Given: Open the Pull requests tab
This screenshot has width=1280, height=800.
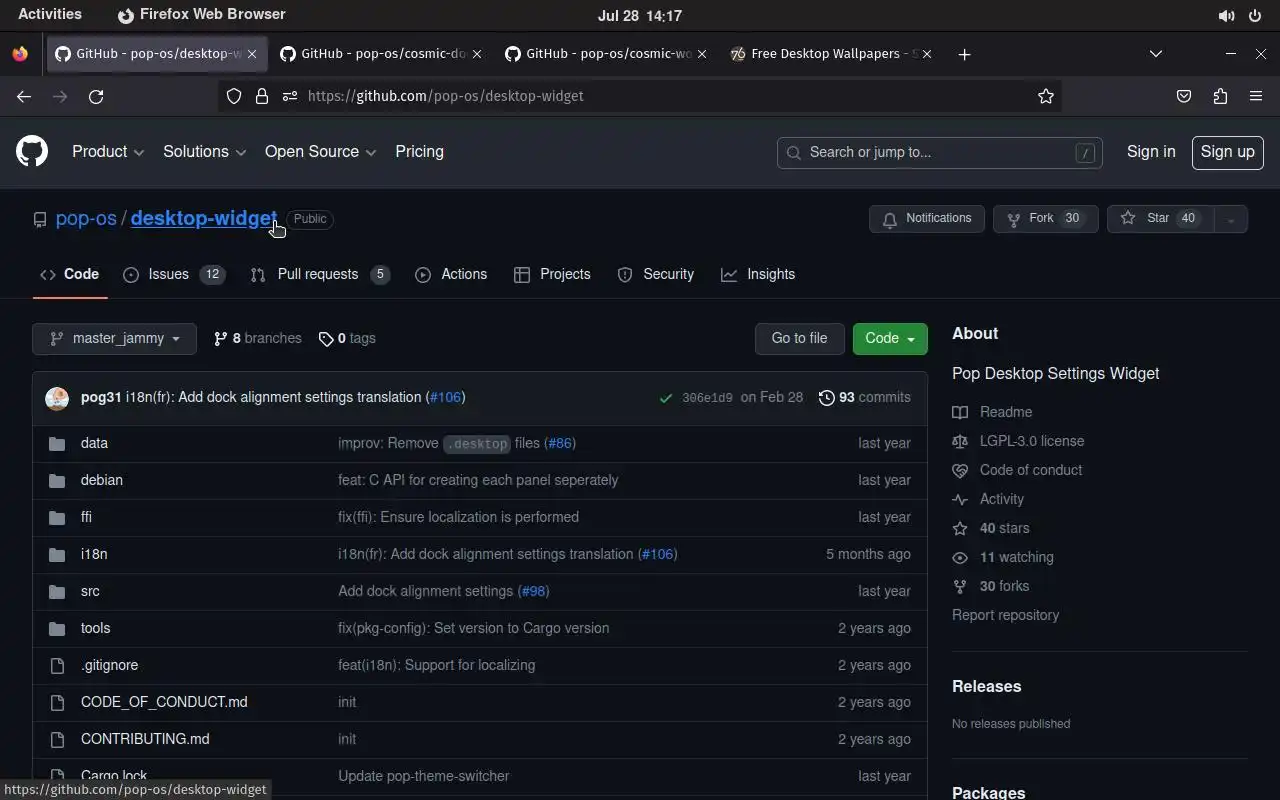Looking at the screenshot, I should (320, 274).
